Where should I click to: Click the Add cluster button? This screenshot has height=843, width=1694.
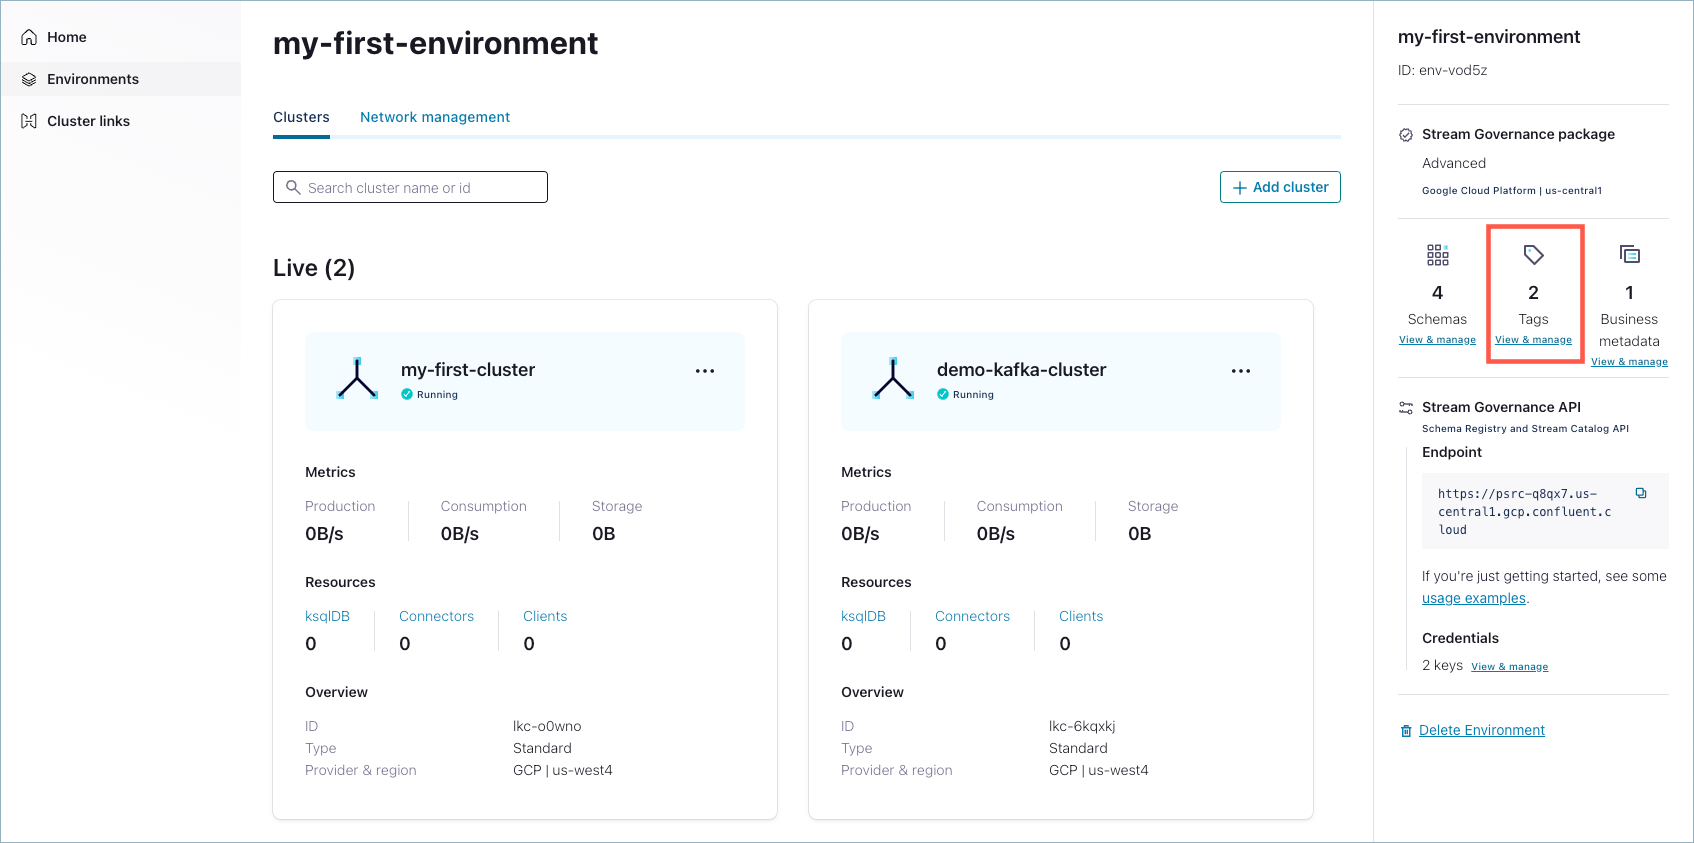click(1280, 187)
